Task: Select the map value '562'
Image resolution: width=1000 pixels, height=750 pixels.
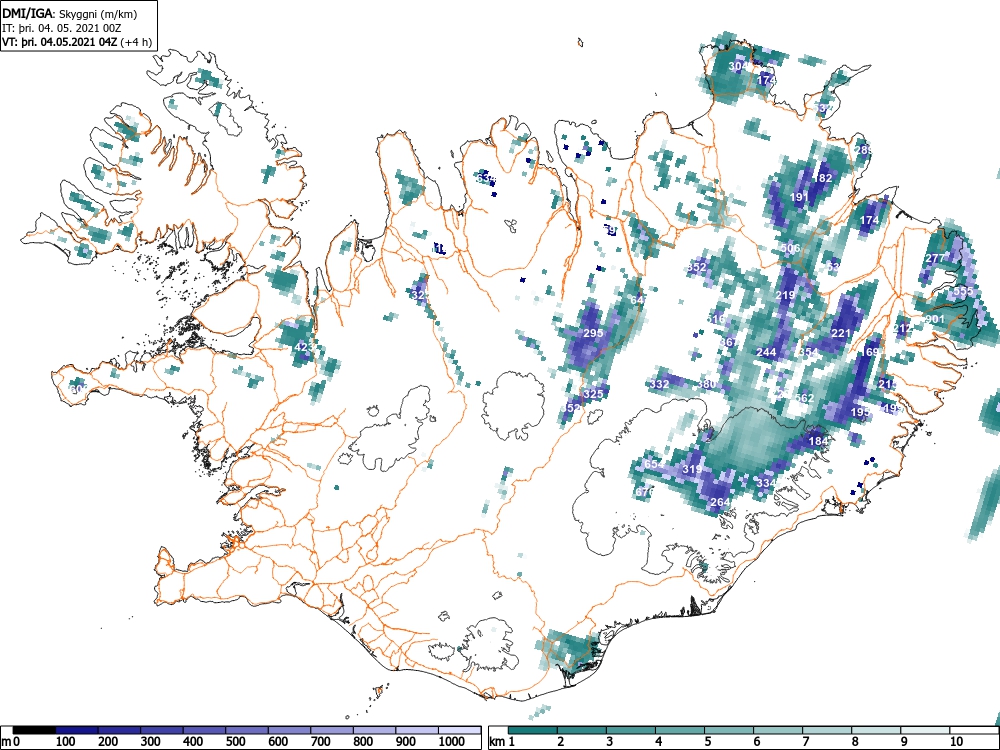Action: tap(804, 398)
